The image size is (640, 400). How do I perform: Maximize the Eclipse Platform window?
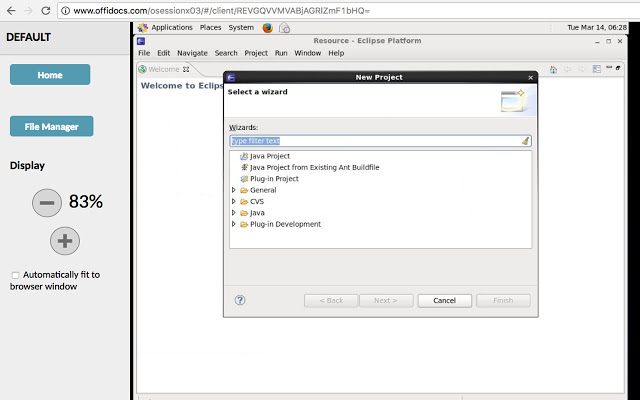(x=609, y=41)
